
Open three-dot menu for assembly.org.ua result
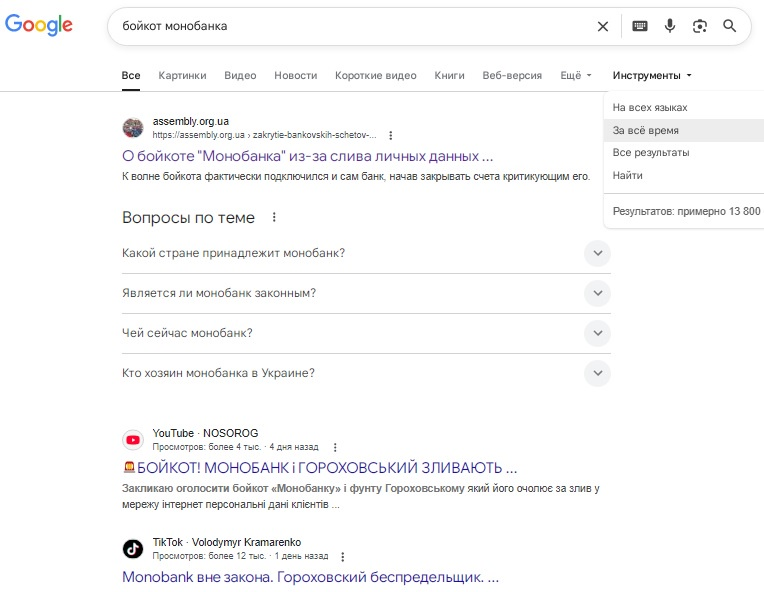(x=391, y=135)
